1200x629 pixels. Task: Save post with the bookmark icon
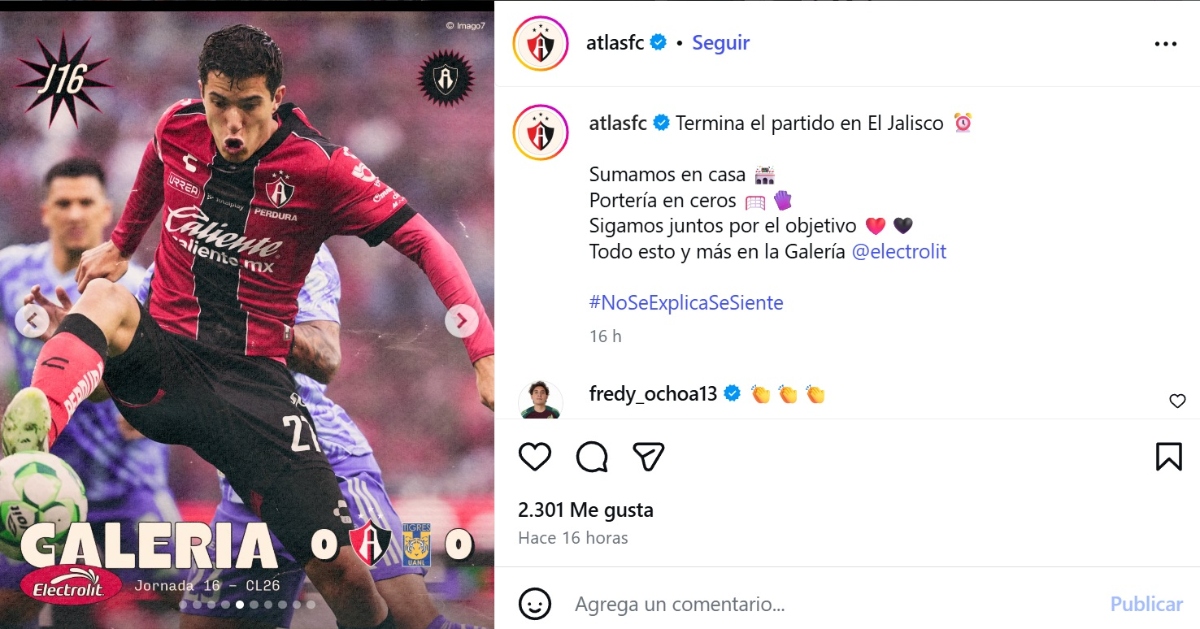coord(1169,457)
